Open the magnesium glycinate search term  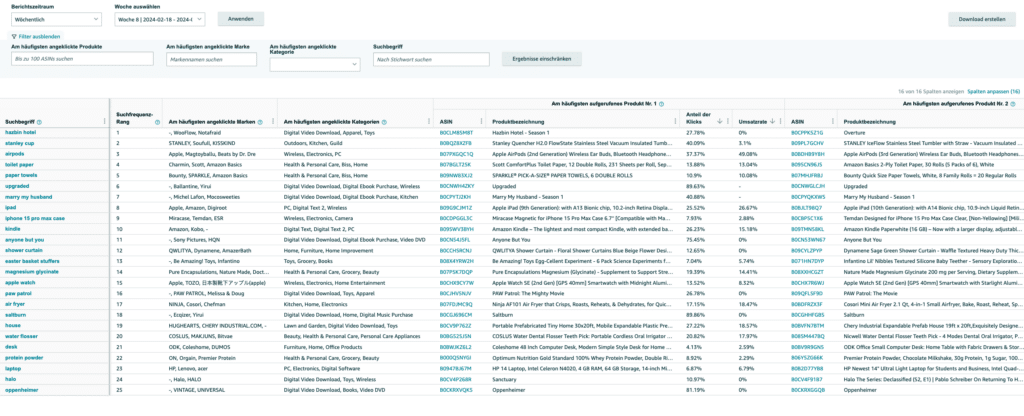point(32,272)
